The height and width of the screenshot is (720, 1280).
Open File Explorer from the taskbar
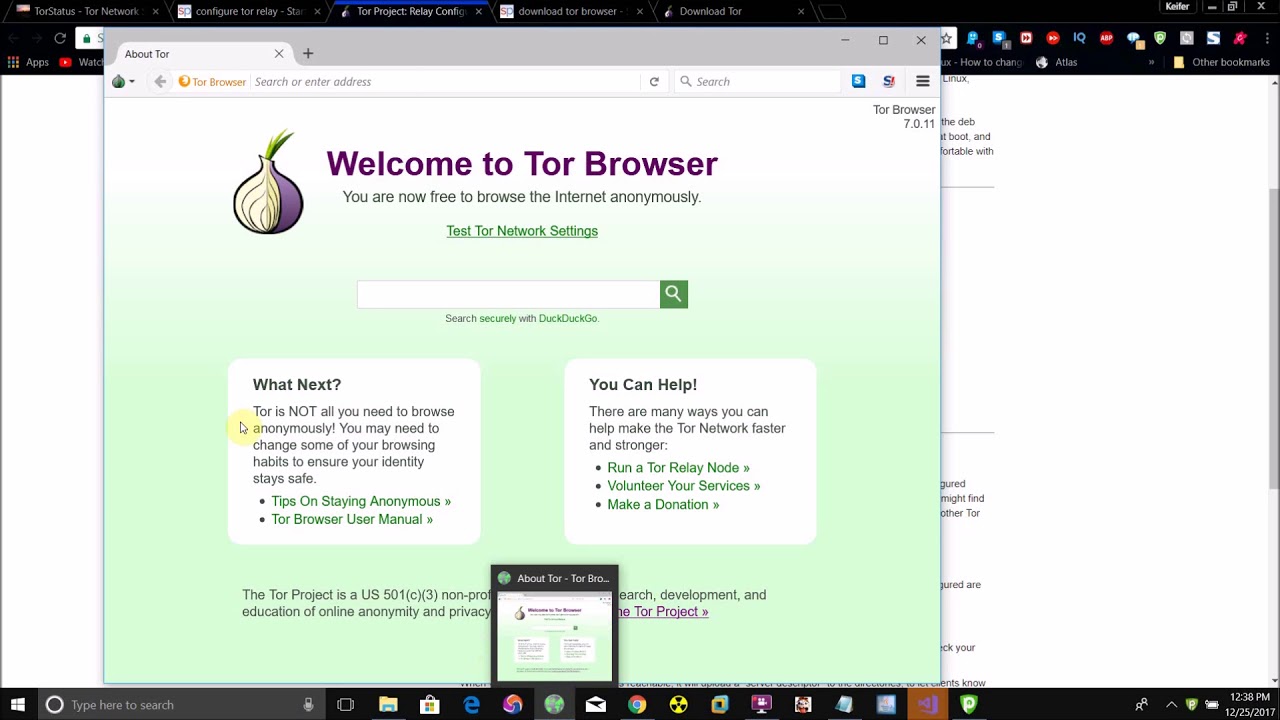point(388,705)
